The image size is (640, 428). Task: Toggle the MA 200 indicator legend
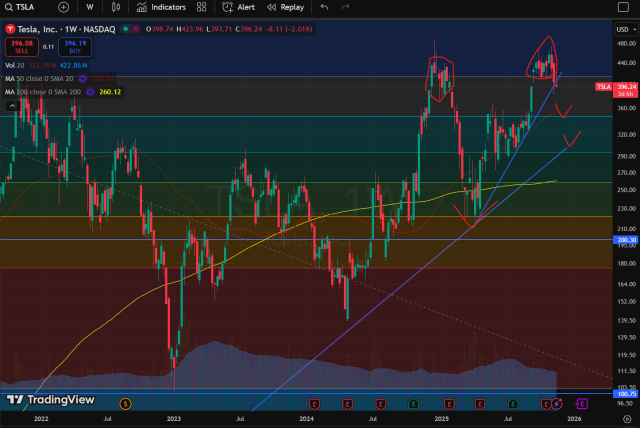tap(42, 92)
